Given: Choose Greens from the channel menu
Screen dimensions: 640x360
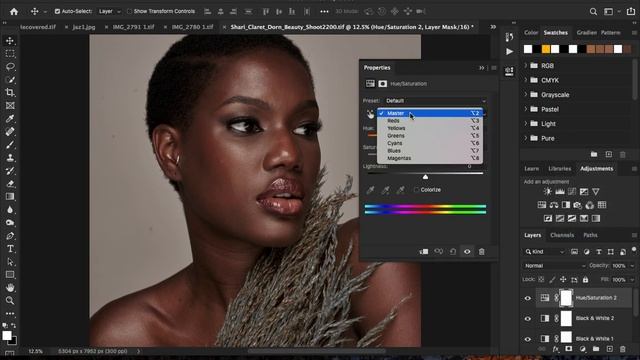Looking at the screenshot, I should point(430,136).
